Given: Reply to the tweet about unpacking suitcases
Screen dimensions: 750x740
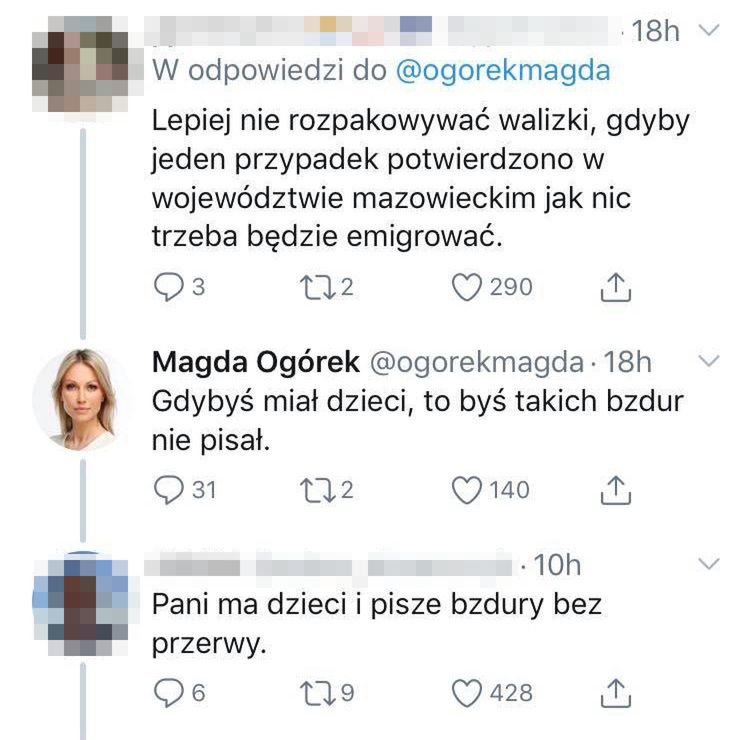Looking at the screenshot, I should pos(167,288).
